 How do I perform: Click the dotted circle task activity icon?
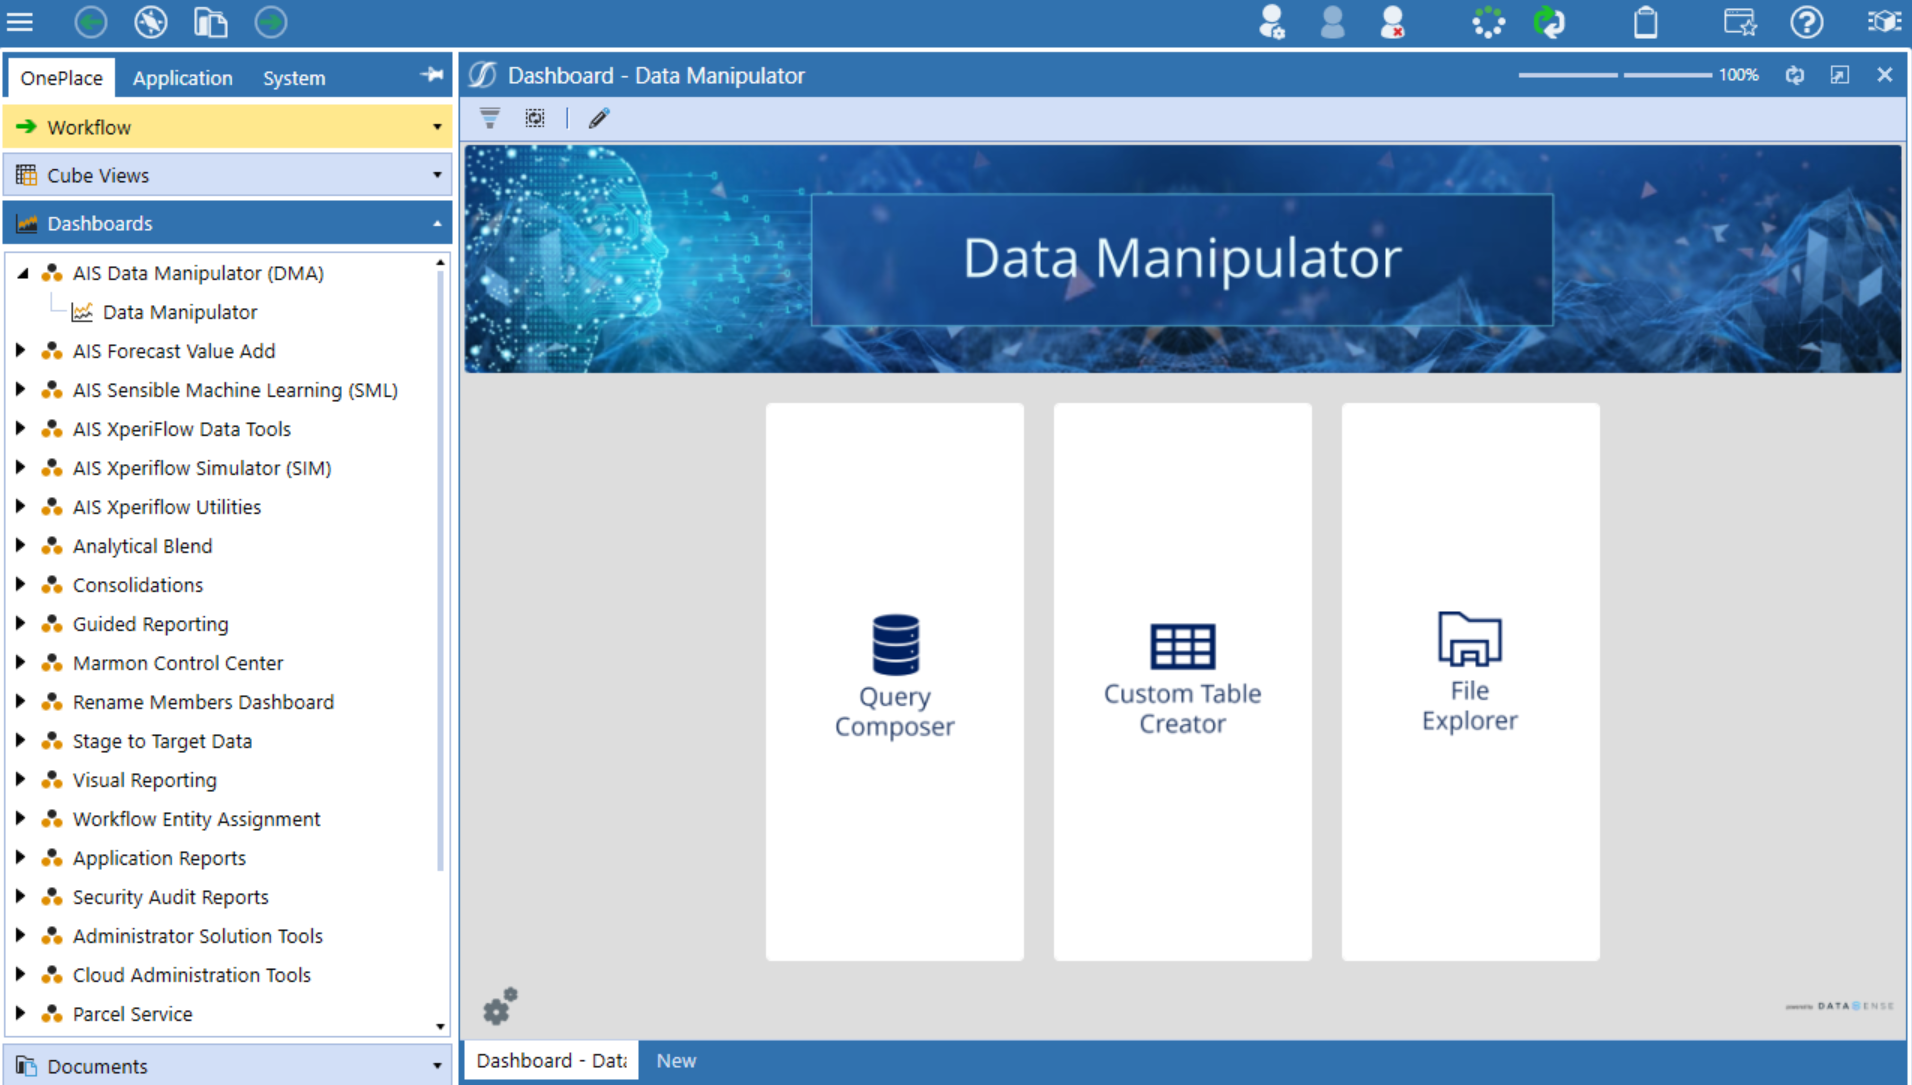click(x=1488, y=22)
